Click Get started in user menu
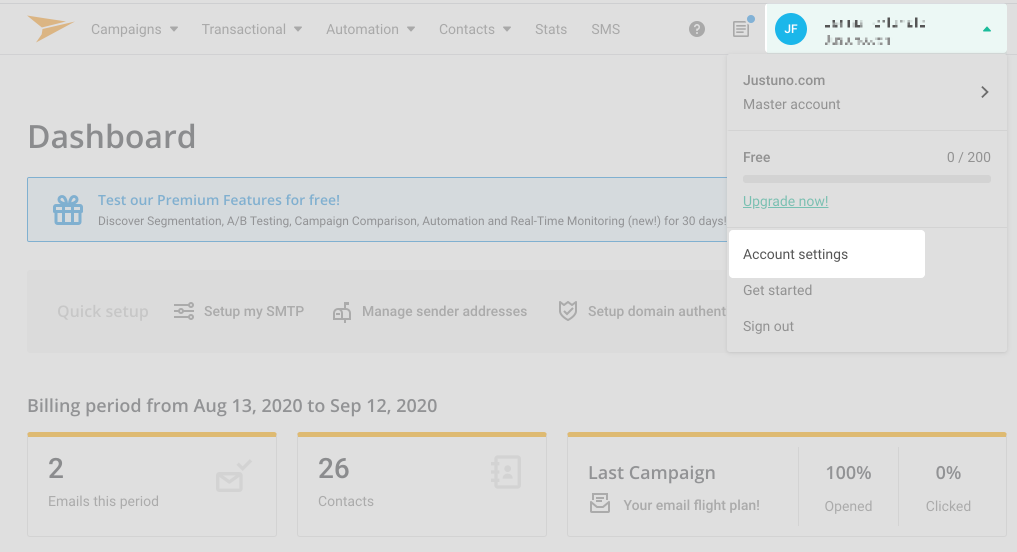Viewport: 1017px width, 552px height. 777,291
